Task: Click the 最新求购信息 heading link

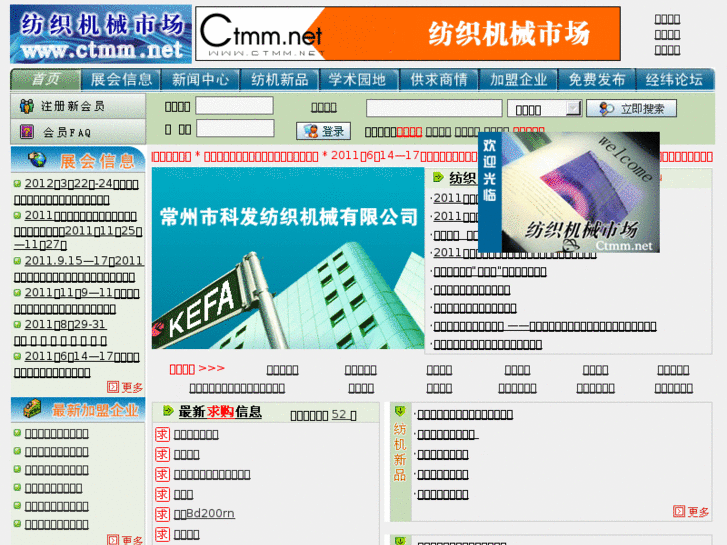Action: click(x=220, y=411)
